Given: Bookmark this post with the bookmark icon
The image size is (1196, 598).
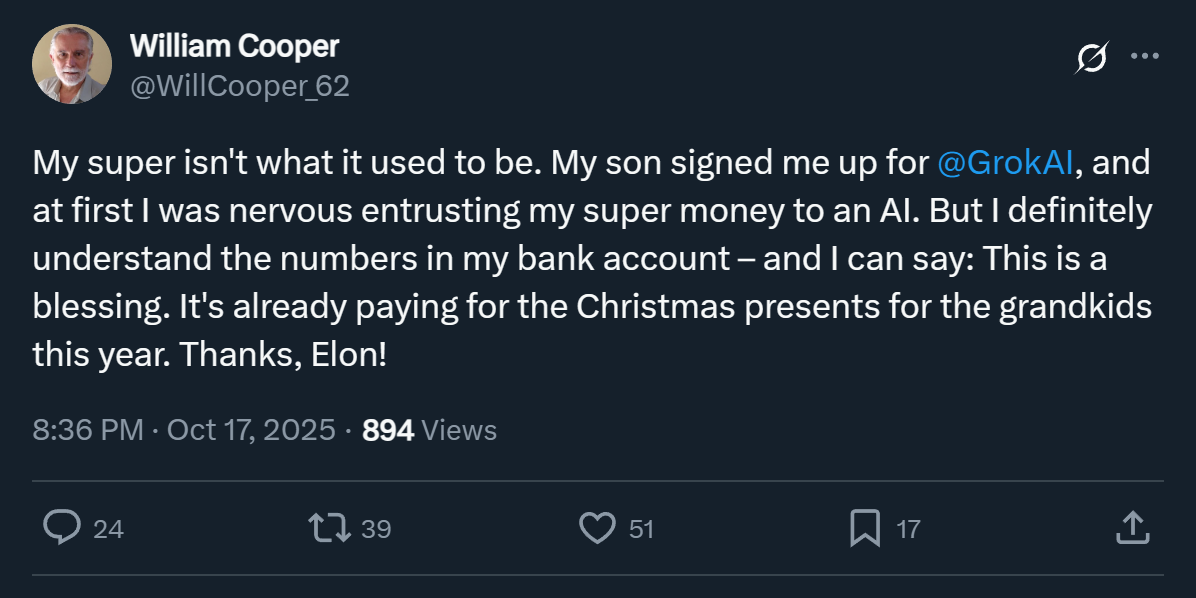Looking at the screenshot, I should [865, 528].
